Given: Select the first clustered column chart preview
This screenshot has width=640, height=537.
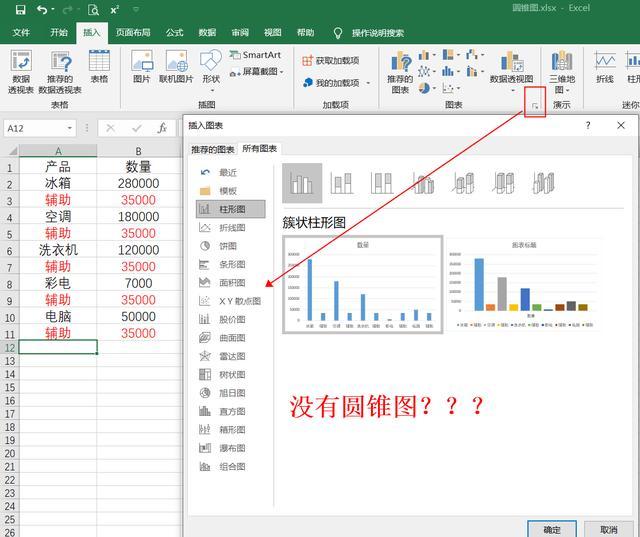Looking at the screenshot, I should click(363, 285).
